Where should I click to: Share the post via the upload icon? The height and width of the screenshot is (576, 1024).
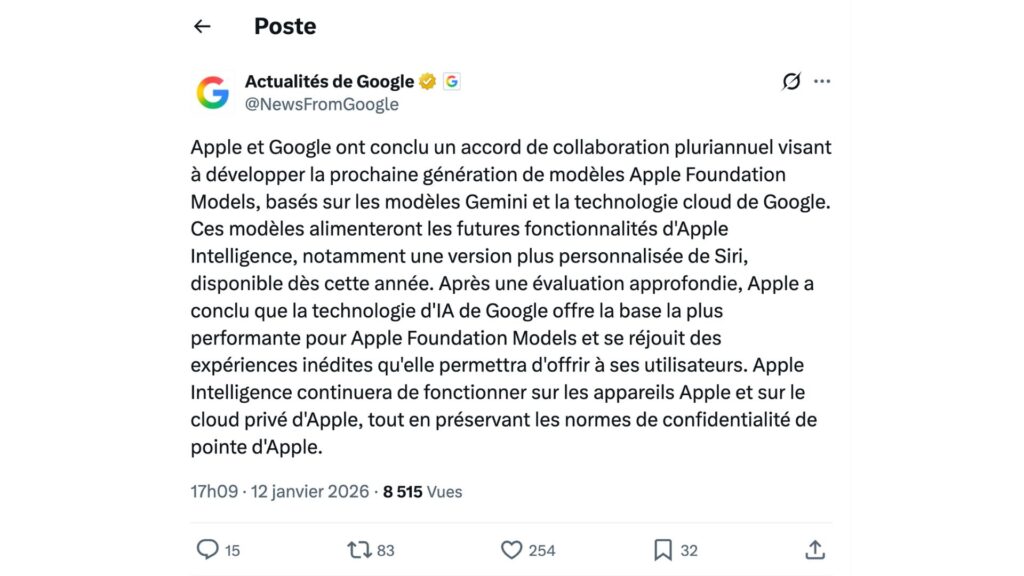point(816,549)
